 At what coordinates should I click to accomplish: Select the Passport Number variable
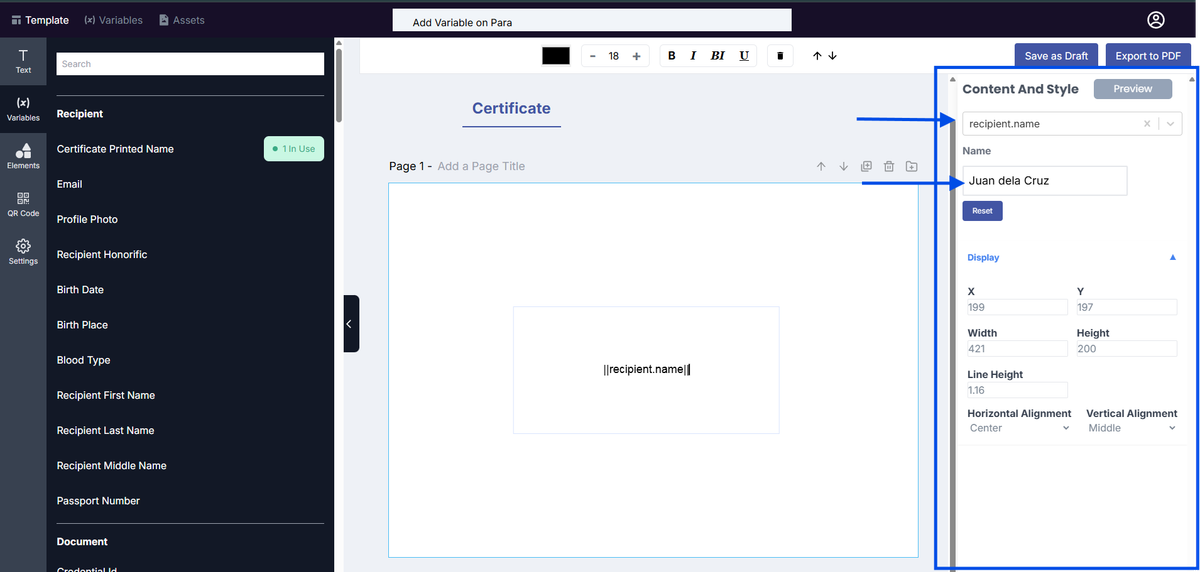point(98,501)
